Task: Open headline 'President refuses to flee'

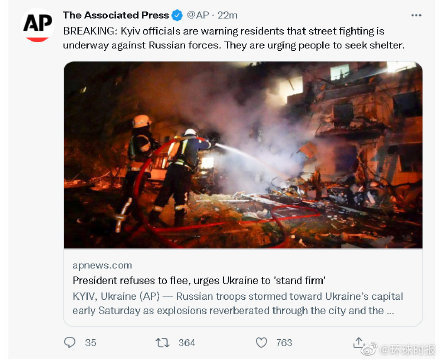Action: pos(199,280)
